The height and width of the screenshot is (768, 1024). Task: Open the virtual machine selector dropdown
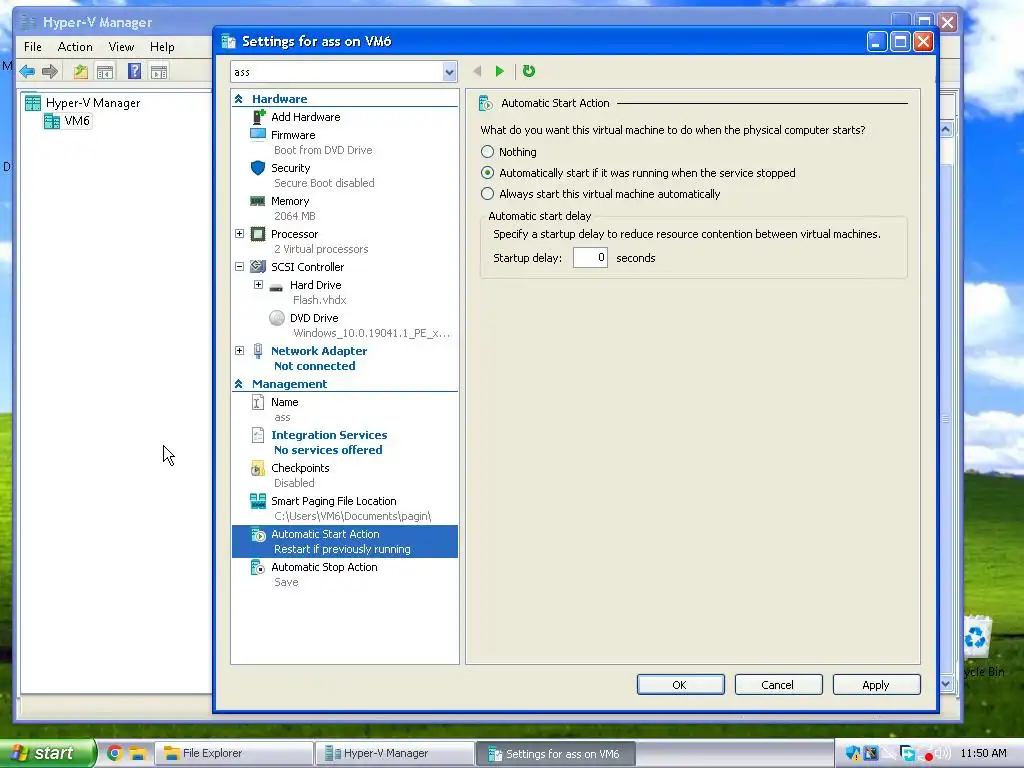pyautogui.click(x=449, y=72)
